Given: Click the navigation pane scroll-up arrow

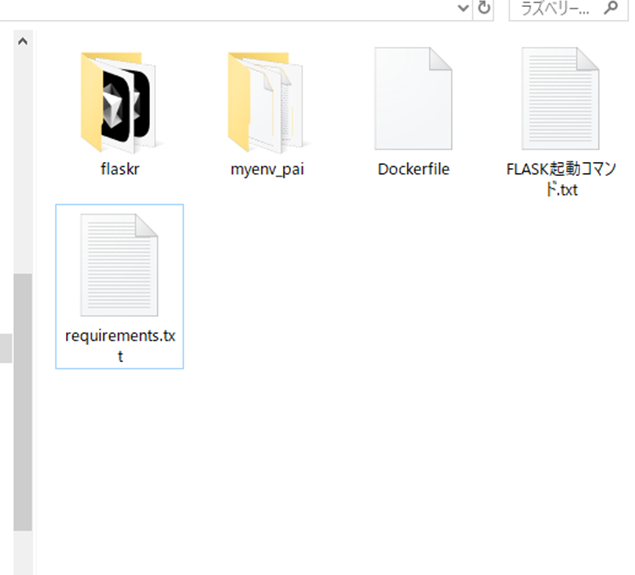Looking at the screenshot, I should [23, 41].
